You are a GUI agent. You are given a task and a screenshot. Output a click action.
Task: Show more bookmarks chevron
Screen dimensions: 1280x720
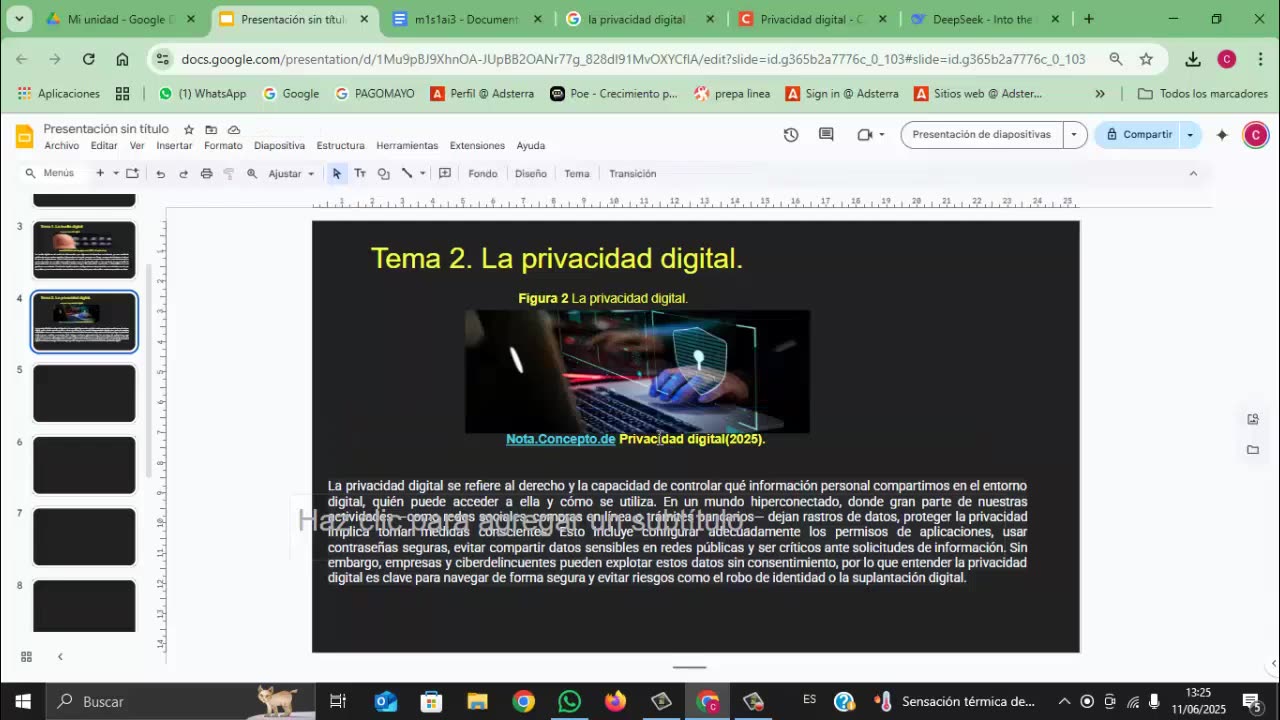(x=1100, y=93)
